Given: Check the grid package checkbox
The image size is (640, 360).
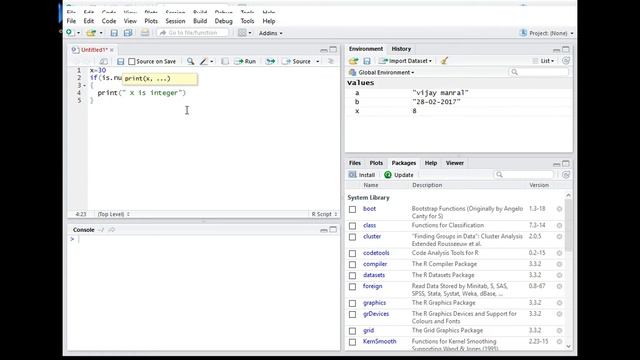Looking at the screenshot, I should pos(352,331).
